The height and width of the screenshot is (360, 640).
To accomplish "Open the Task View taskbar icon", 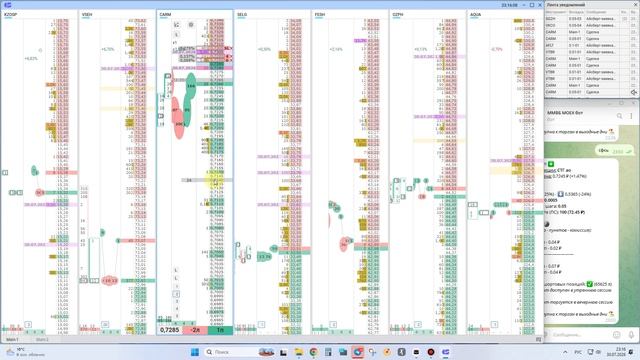I will 283,352.
